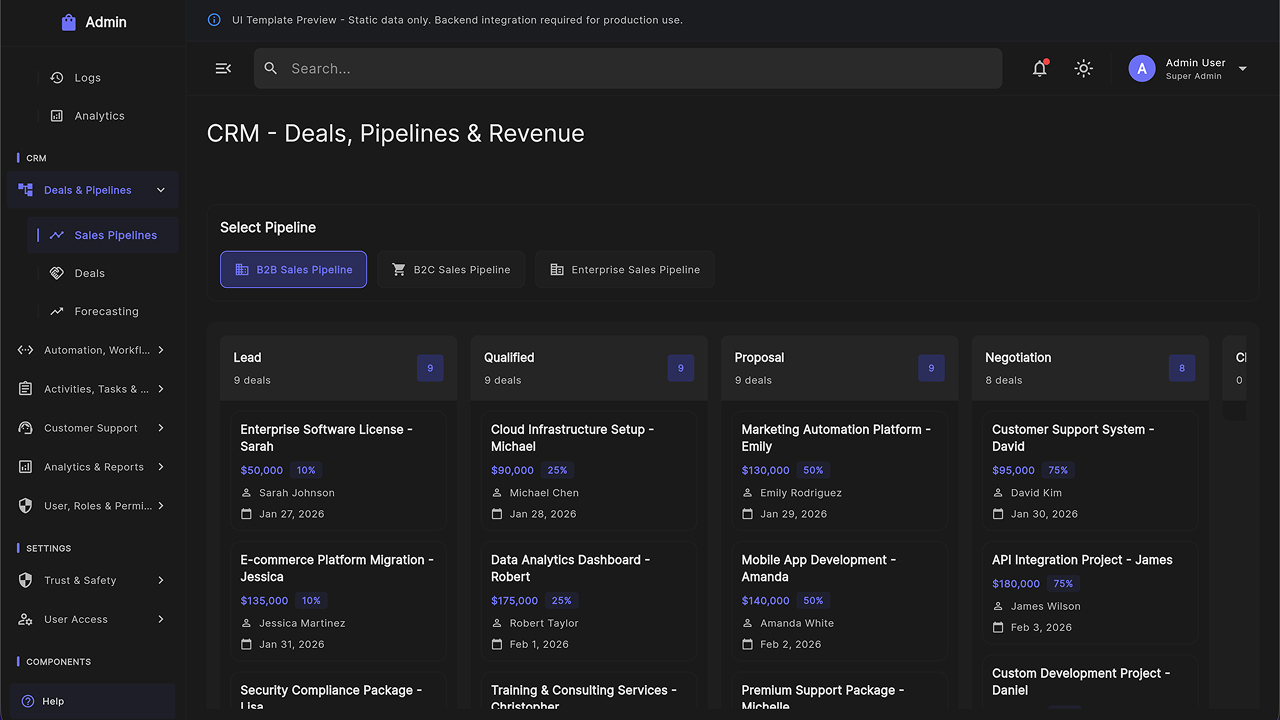This screenshot has height=720, width=1280.
Task: Click the Admin User avatar circle
Action: pos(1142,68)
